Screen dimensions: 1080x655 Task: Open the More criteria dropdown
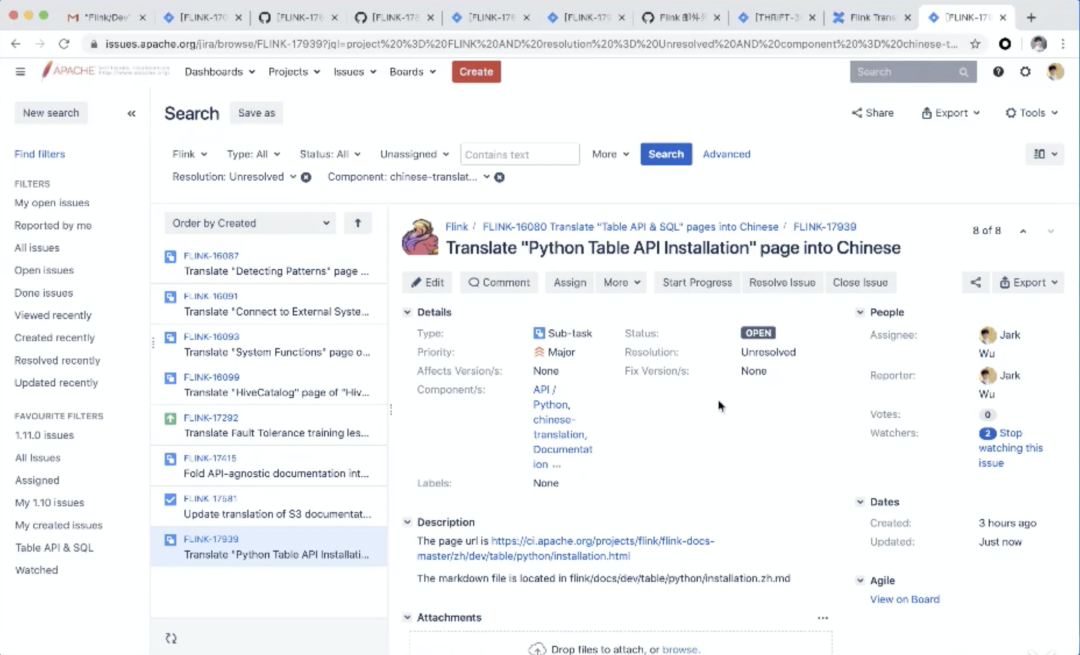point(610,154)
